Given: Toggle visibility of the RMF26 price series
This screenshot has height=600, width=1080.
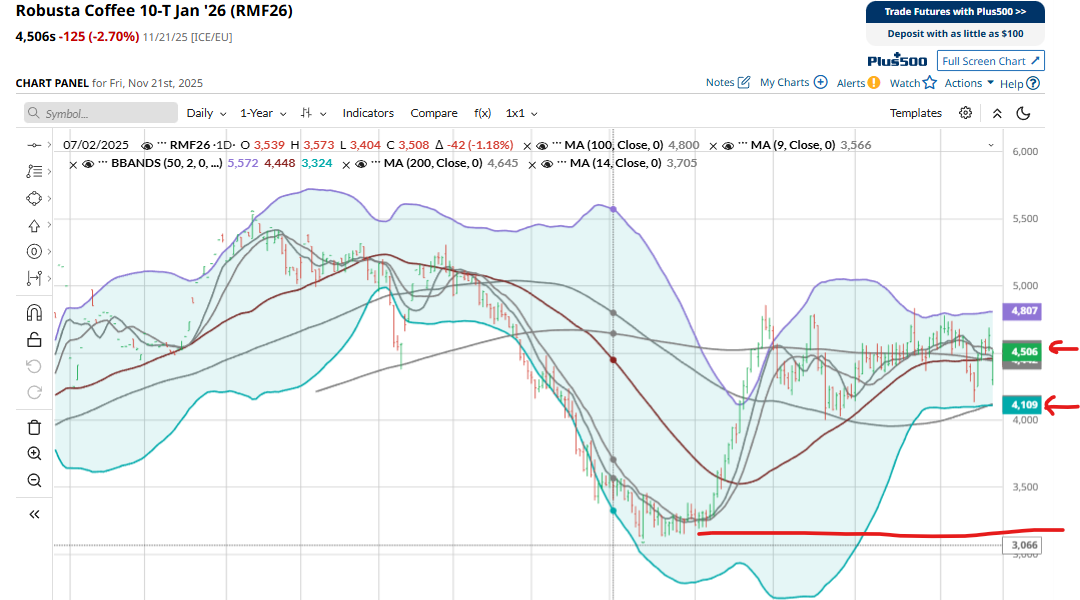Looking at the screenshot, I should (x=148, y=145).
